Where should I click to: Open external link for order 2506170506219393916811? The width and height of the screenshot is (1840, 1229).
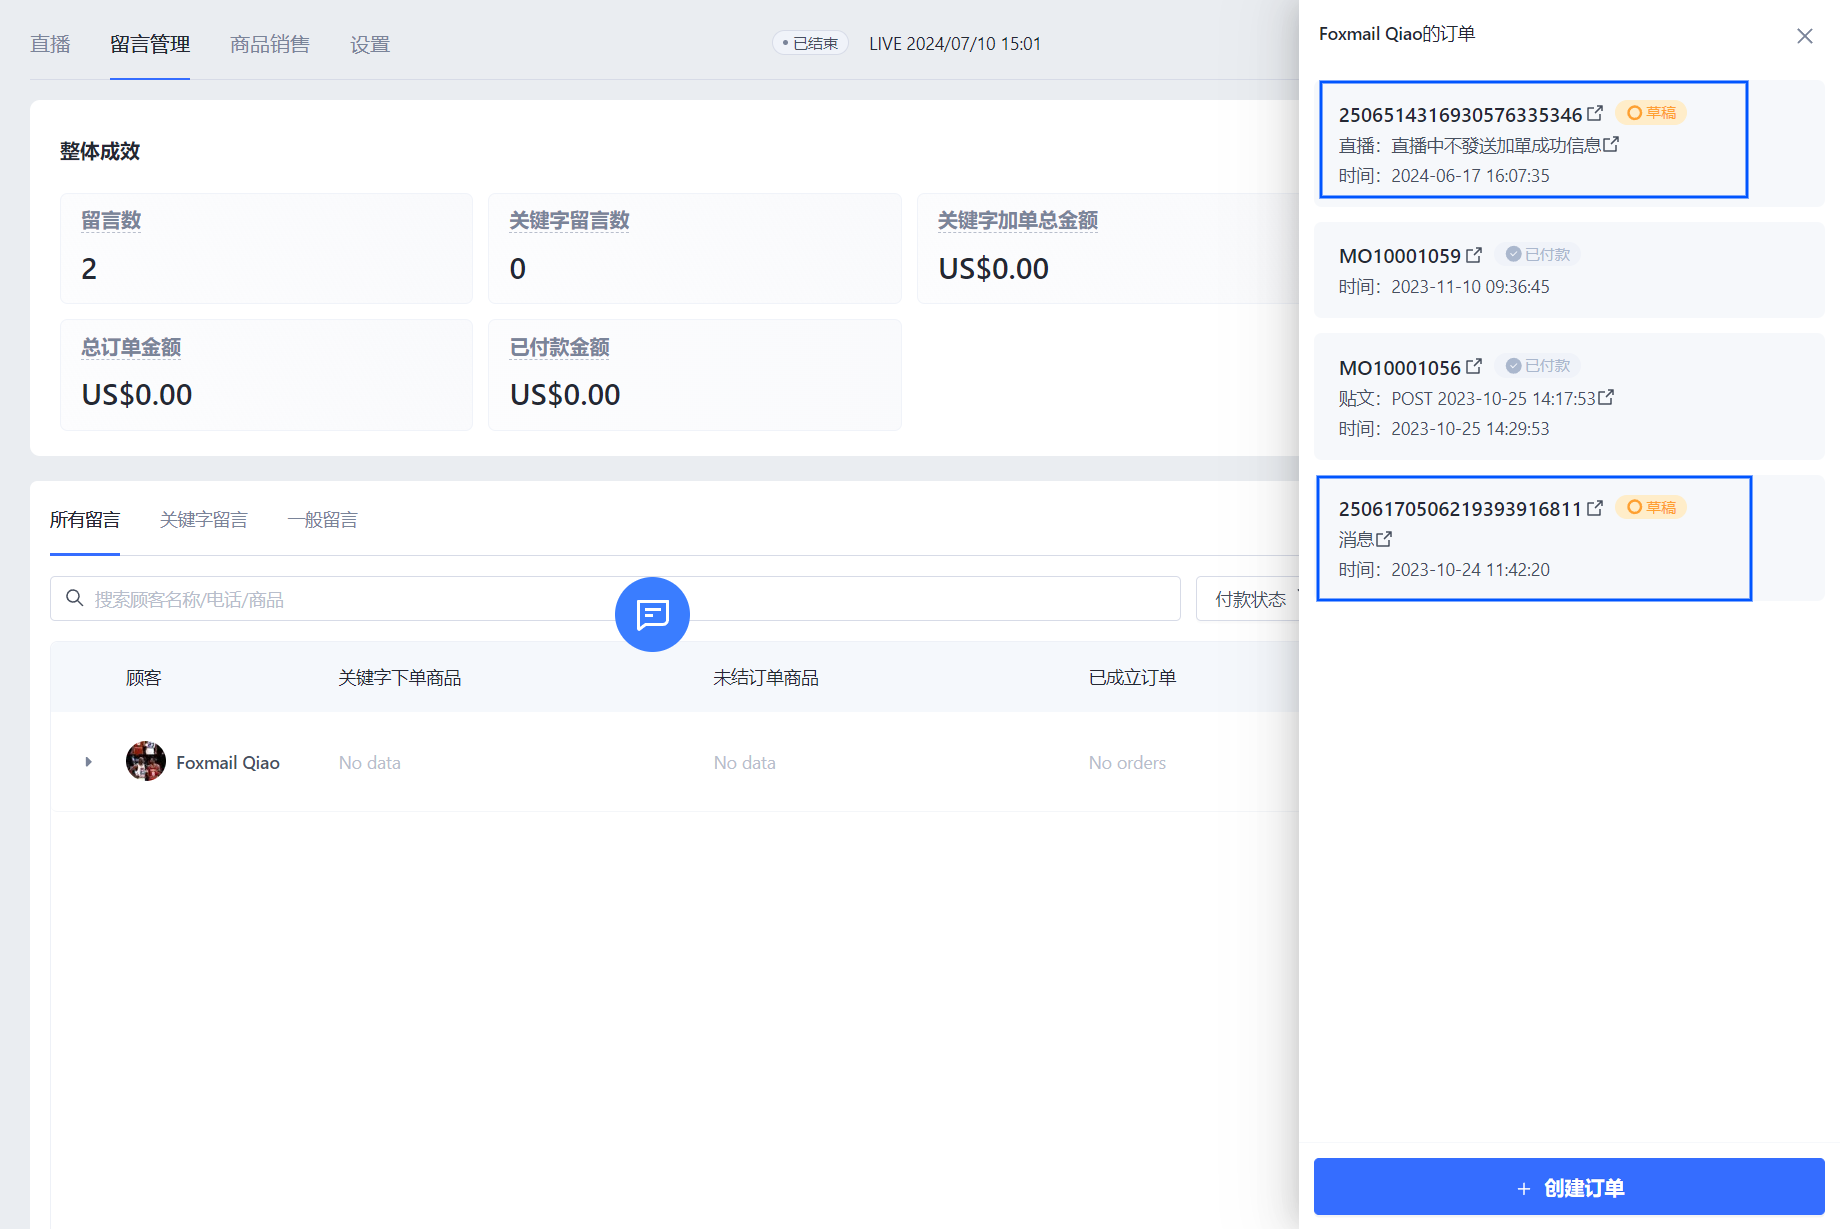coord(1595,508)
